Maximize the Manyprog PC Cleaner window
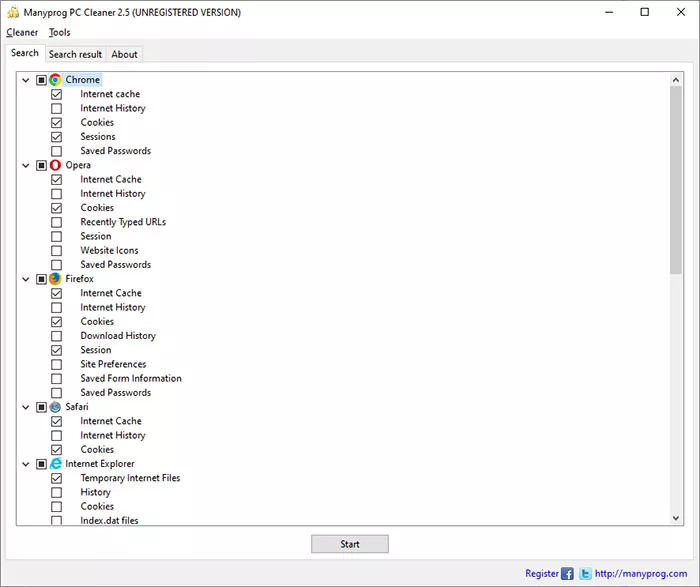This screenshot has width=700, height=587. pos(645,12)
